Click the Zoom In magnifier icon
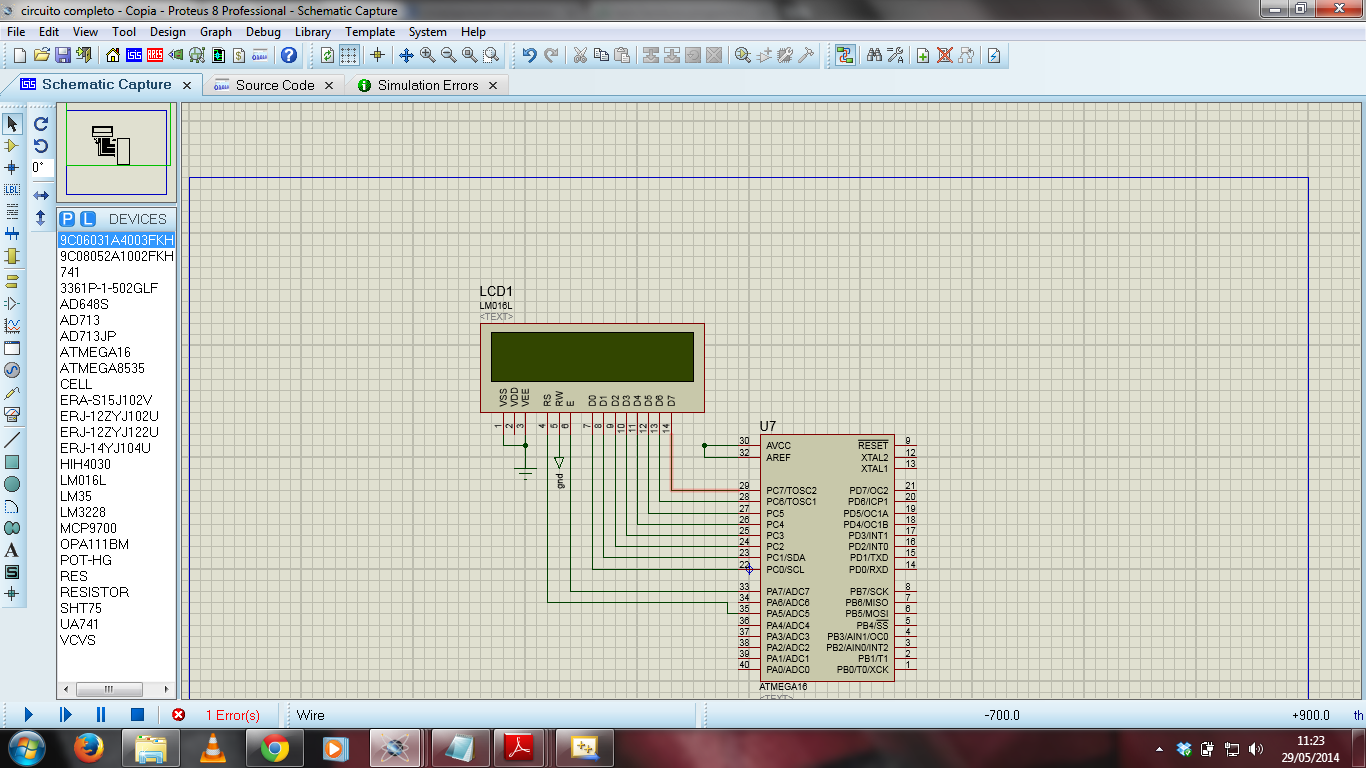The image size is (1366, 768). (428, 55)
